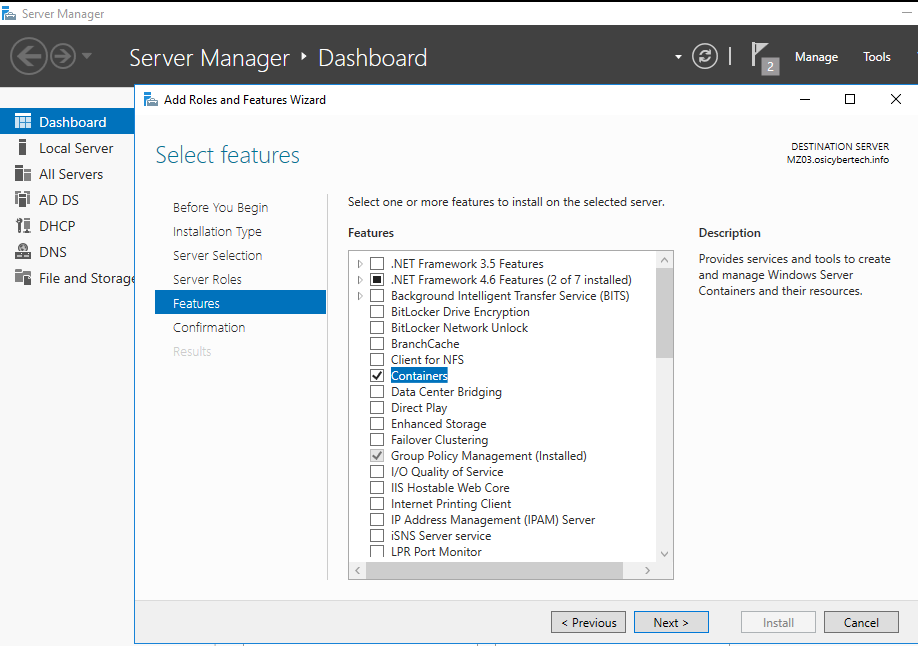Click the features list vertical scrollbar thumb

[664, 313]
